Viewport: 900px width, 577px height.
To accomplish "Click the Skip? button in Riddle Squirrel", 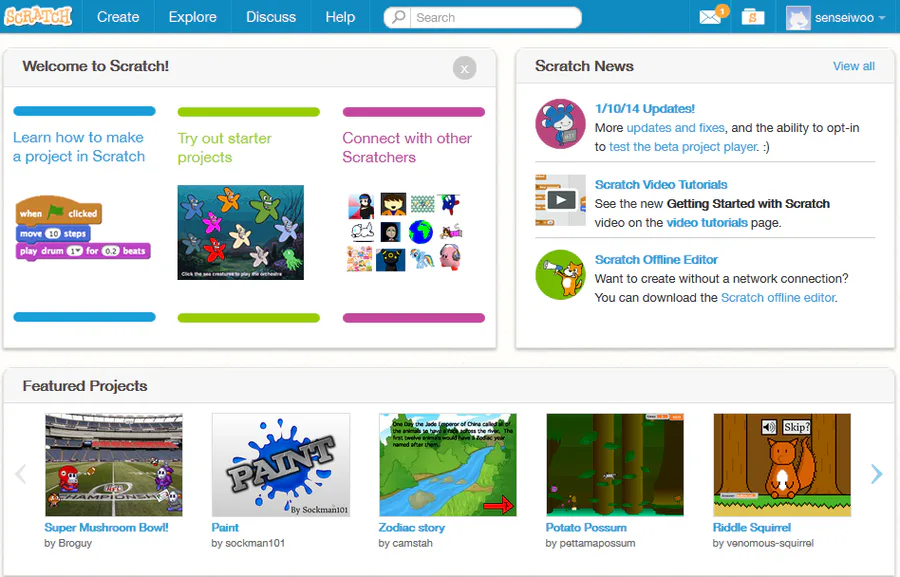I will point(797,427).
